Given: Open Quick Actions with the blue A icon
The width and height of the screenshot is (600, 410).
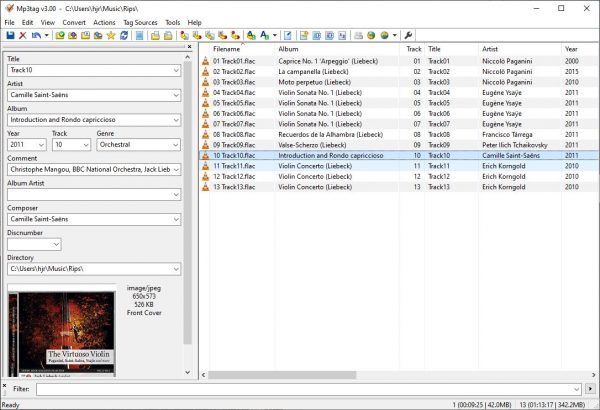Looking at the screenshot, I should coord(264,36).
